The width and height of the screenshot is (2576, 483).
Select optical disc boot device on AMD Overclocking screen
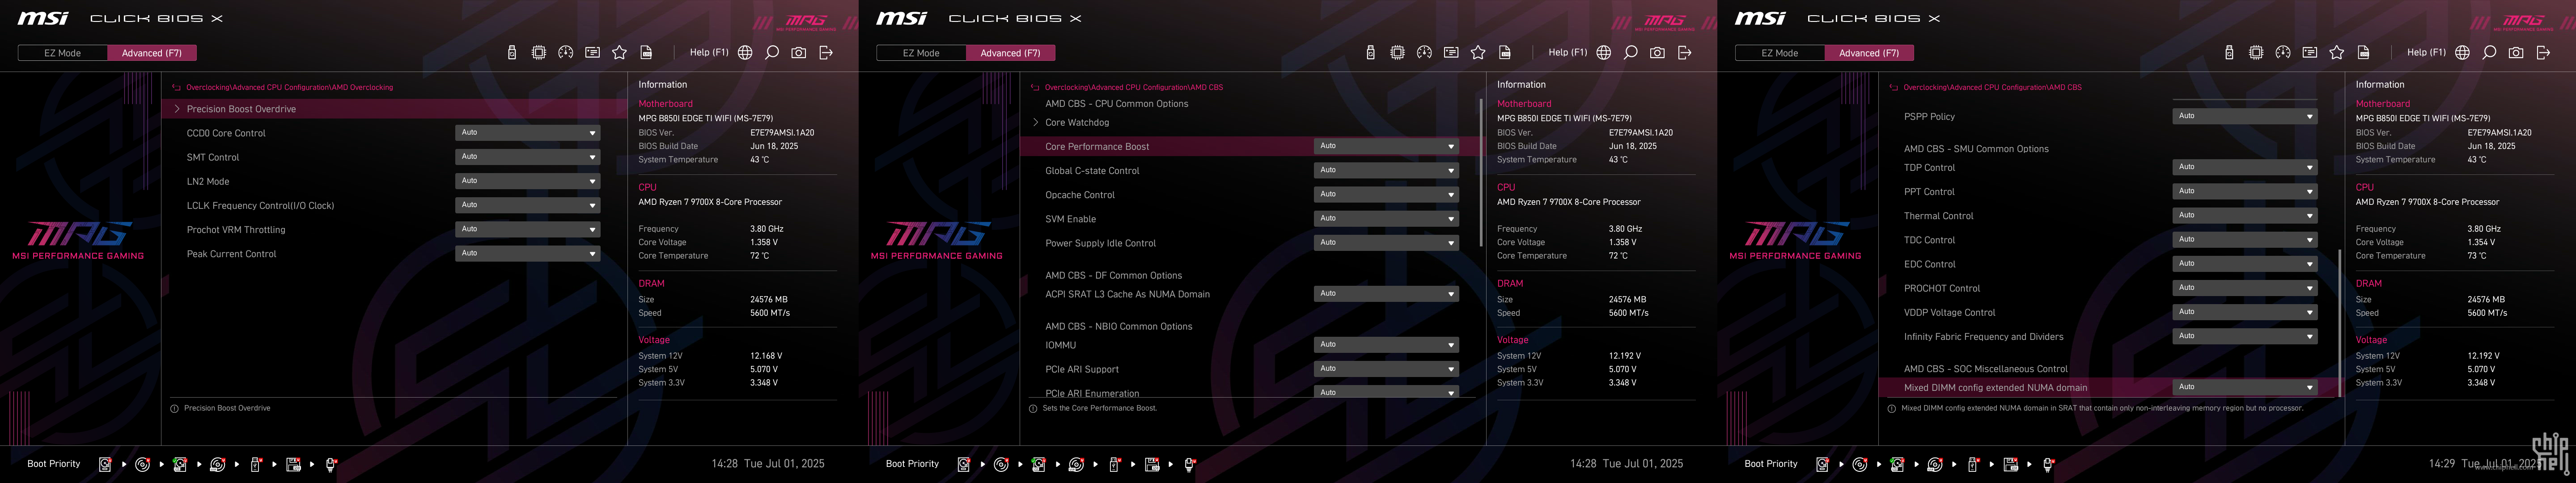tap(142, 464)
